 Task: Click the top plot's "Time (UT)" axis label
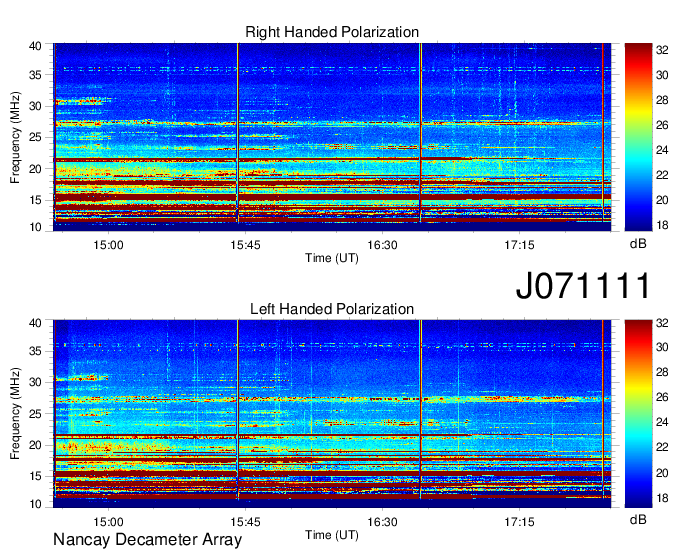332,258
